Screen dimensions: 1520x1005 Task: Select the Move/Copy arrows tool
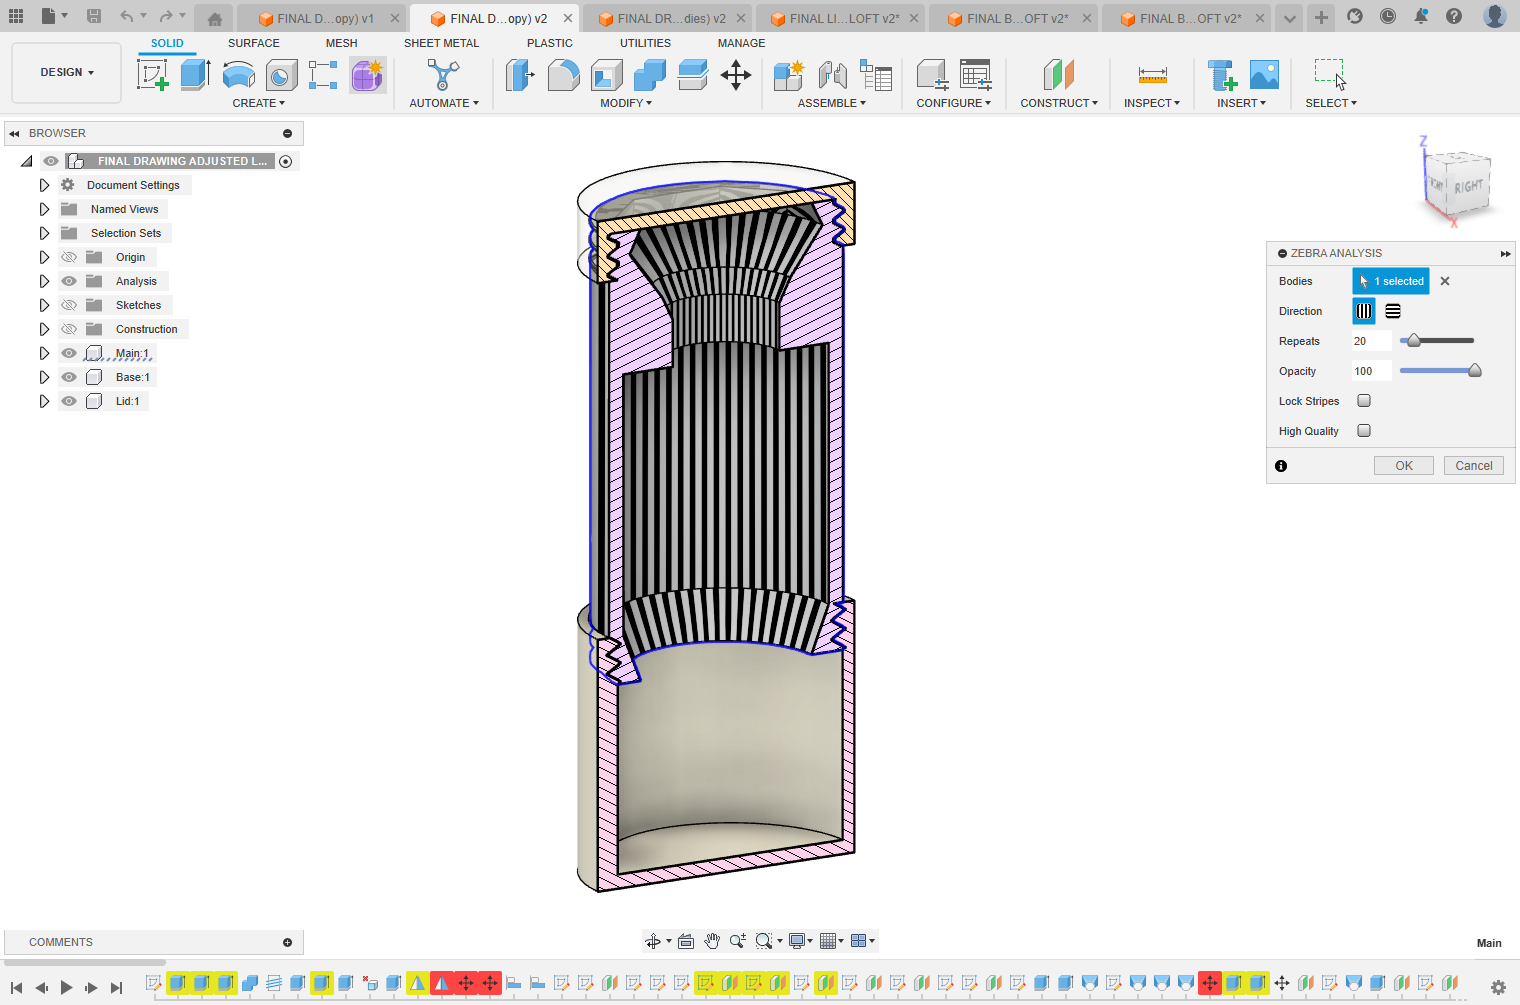736,75
